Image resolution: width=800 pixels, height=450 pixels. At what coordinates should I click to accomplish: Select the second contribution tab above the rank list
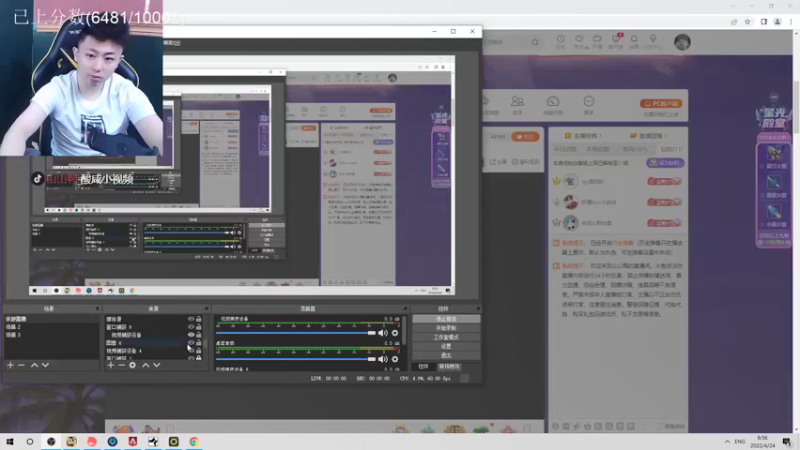[598, 149]
